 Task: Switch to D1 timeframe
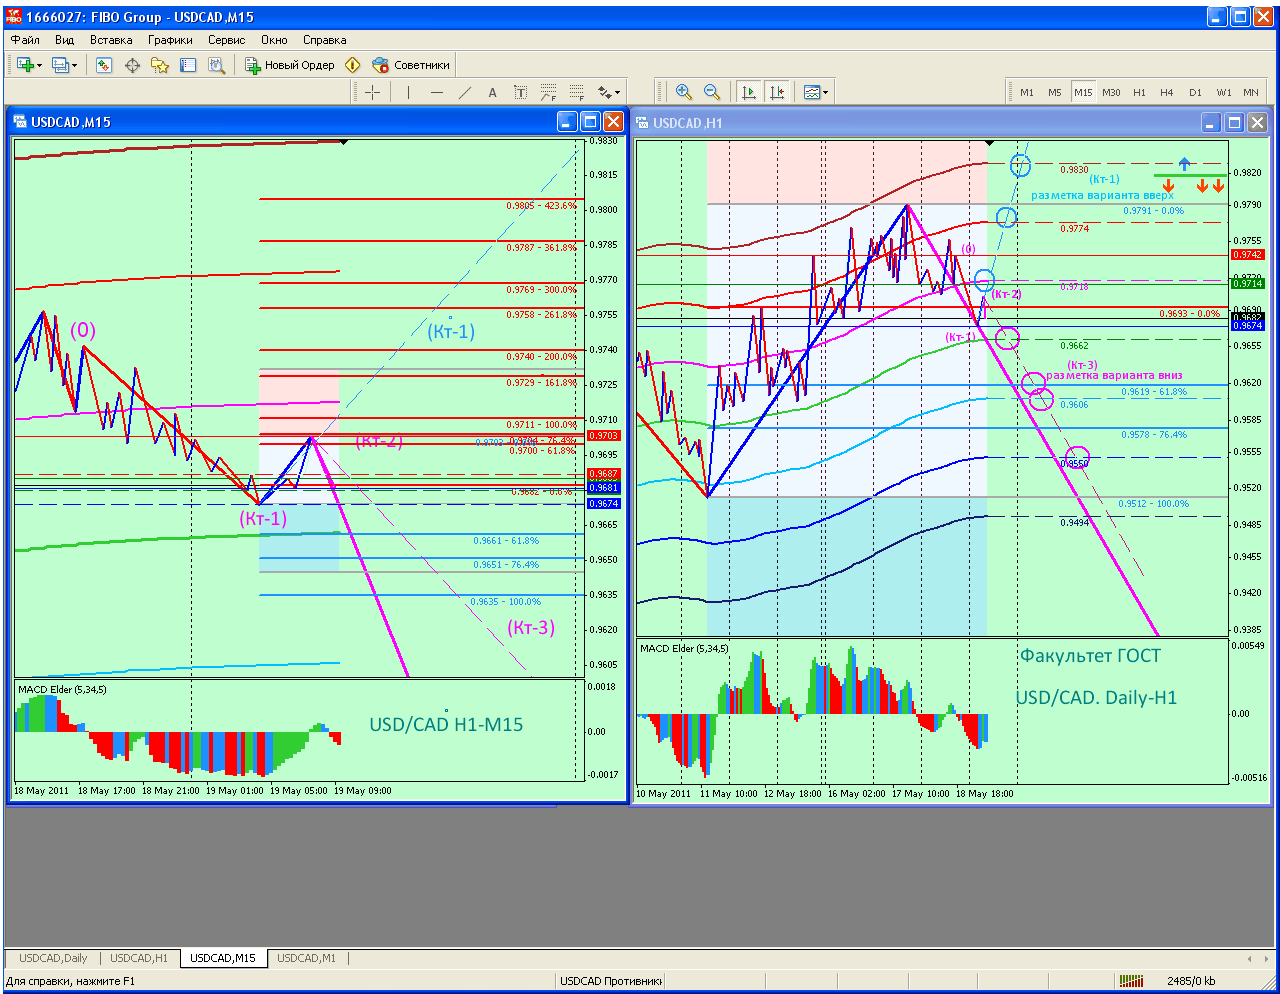click(1195, 92)
